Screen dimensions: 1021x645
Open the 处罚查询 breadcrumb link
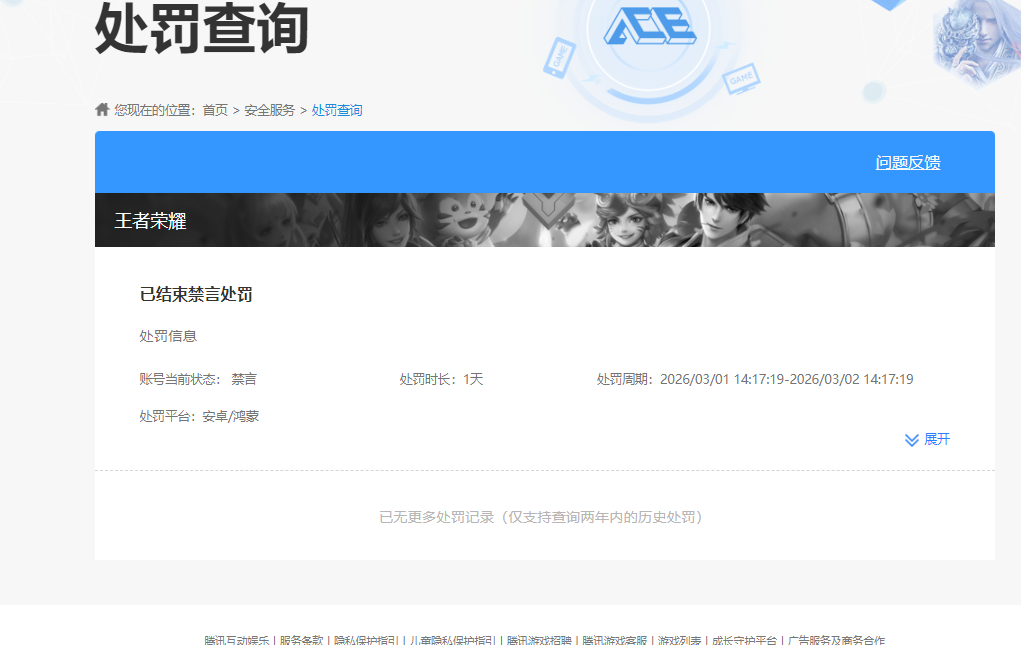tap(339, 109)
